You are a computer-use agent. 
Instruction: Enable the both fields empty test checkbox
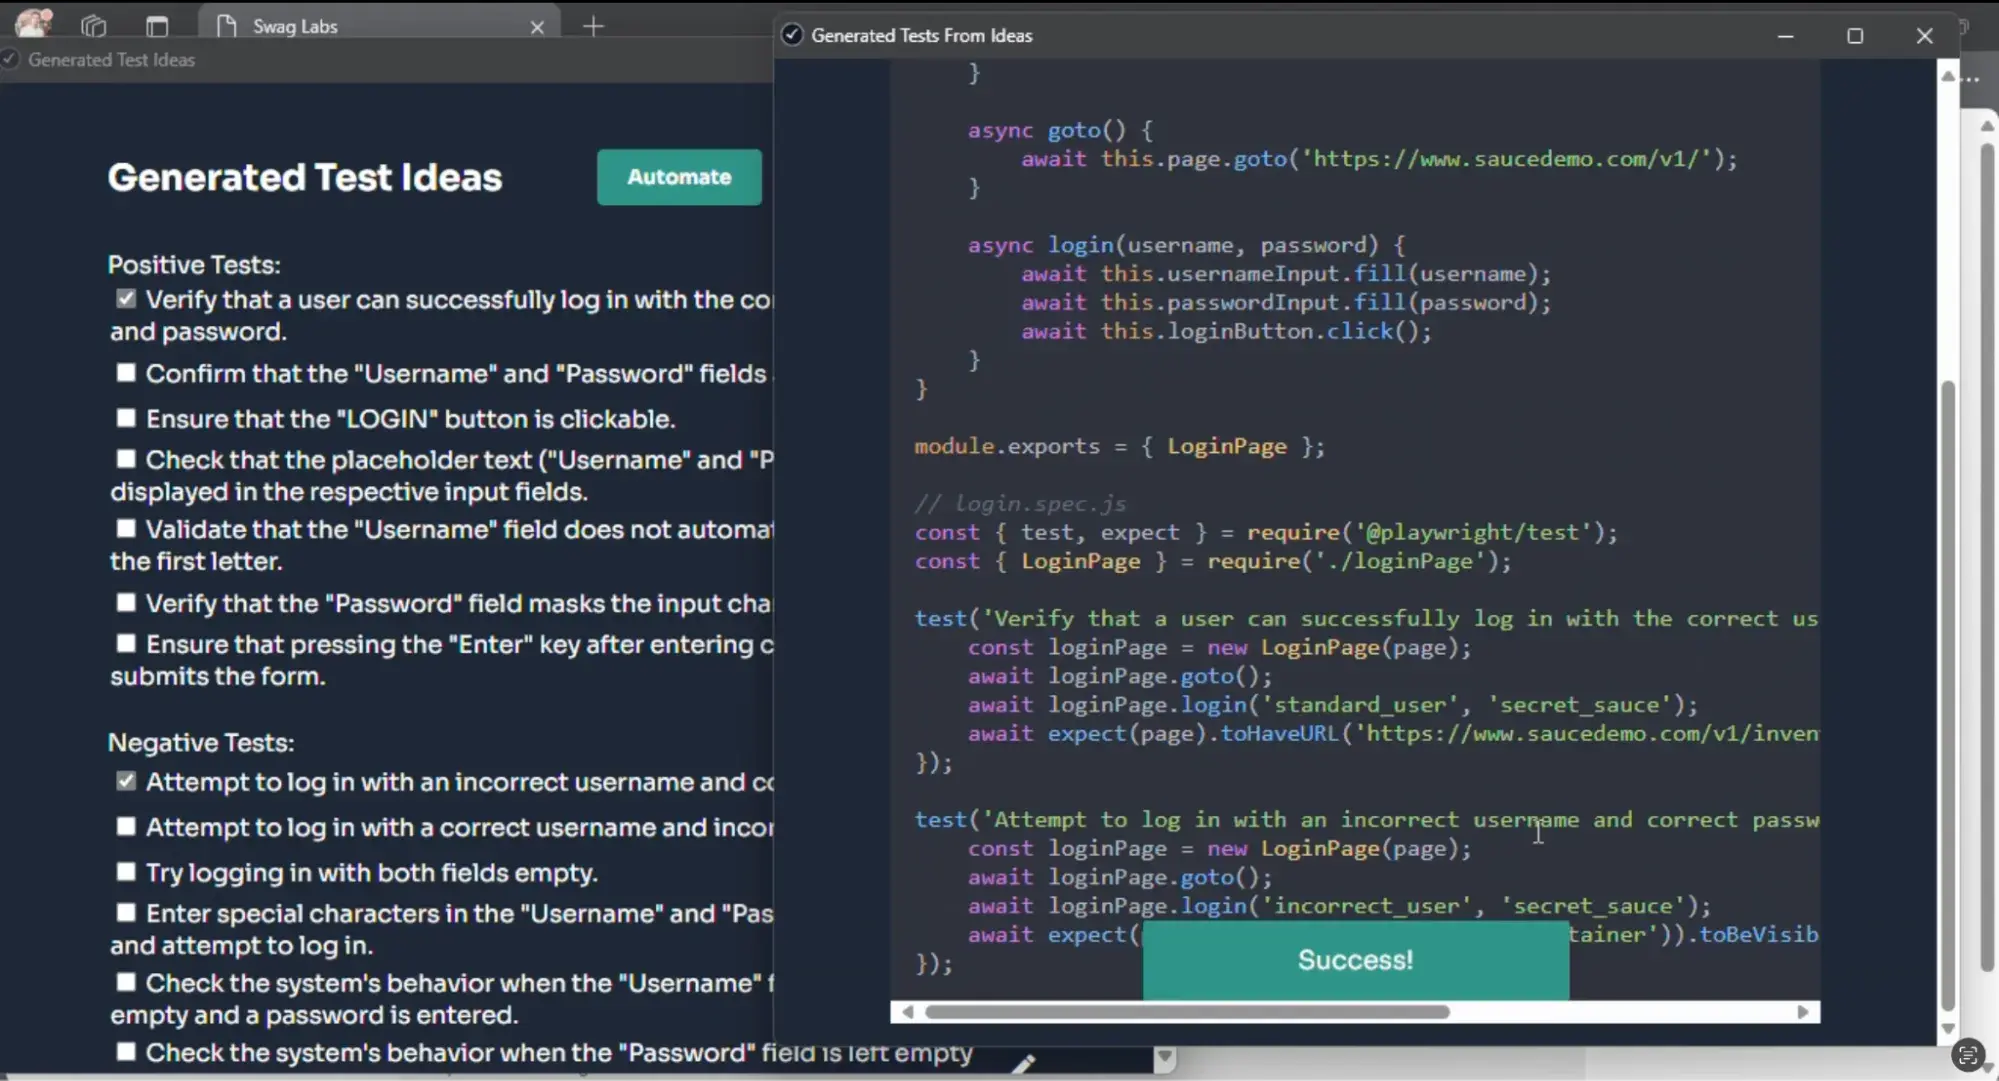126,871
